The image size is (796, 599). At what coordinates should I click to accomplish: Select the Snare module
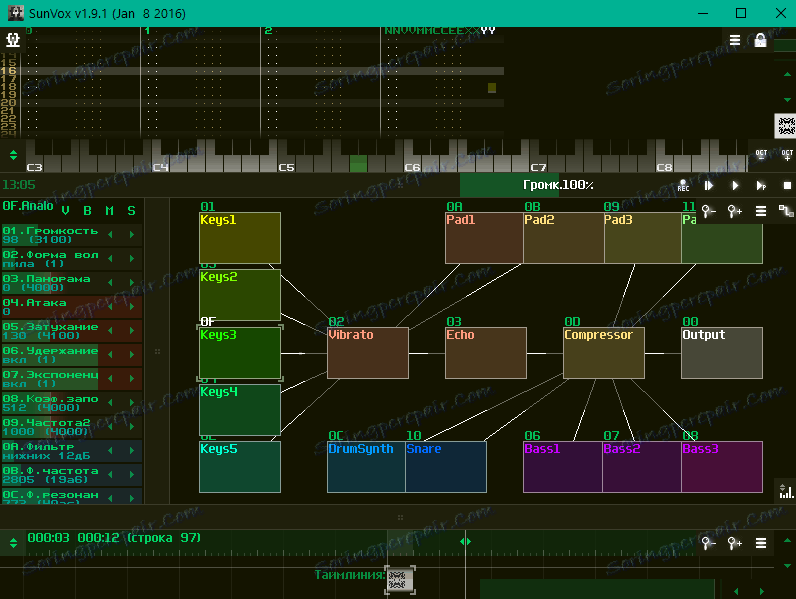[x=446, y=467]
